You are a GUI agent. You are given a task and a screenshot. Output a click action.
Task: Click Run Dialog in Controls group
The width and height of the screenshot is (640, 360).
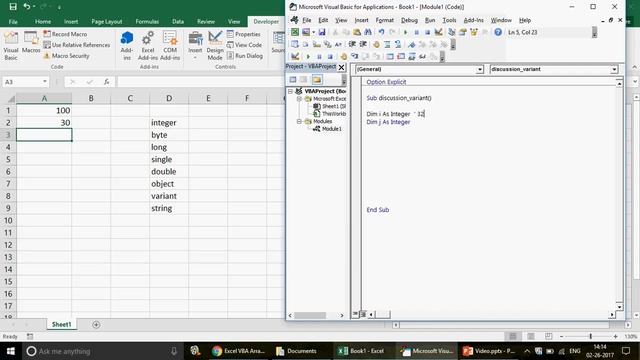[245, 56]
